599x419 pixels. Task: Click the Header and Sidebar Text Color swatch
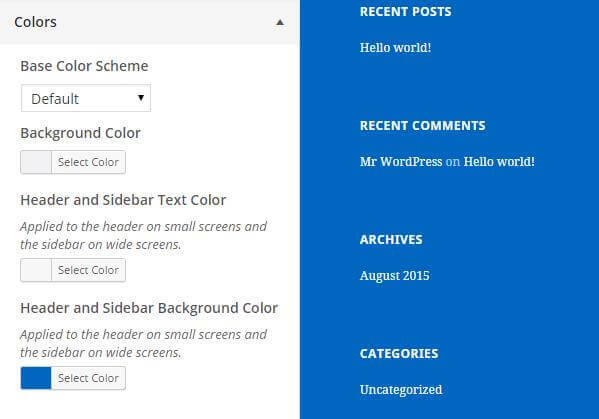pos(36,270)
